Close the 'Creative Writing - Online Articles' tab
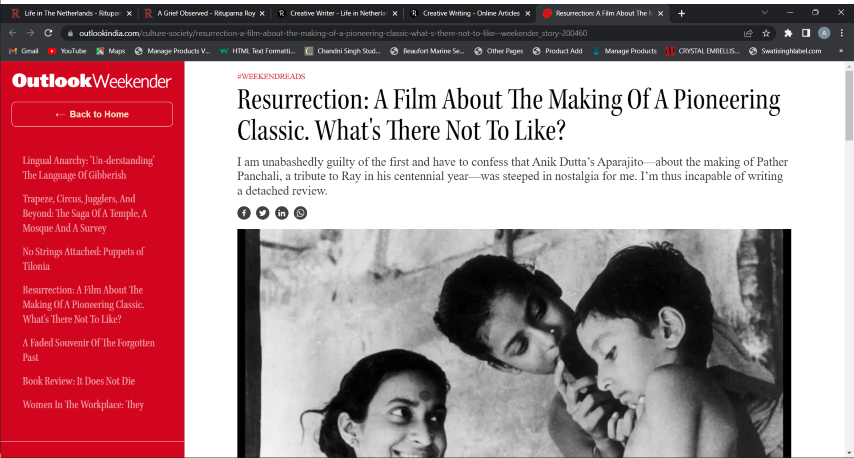 (x=528, y=13)
